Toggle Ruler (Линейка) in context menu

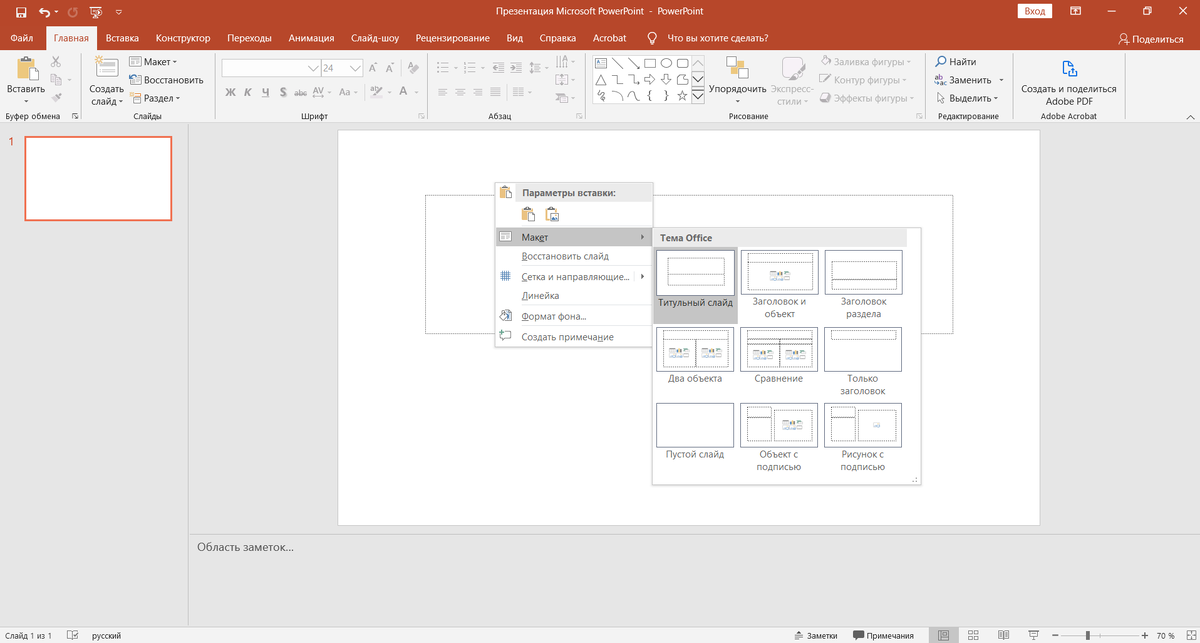(x=540, y=296)
